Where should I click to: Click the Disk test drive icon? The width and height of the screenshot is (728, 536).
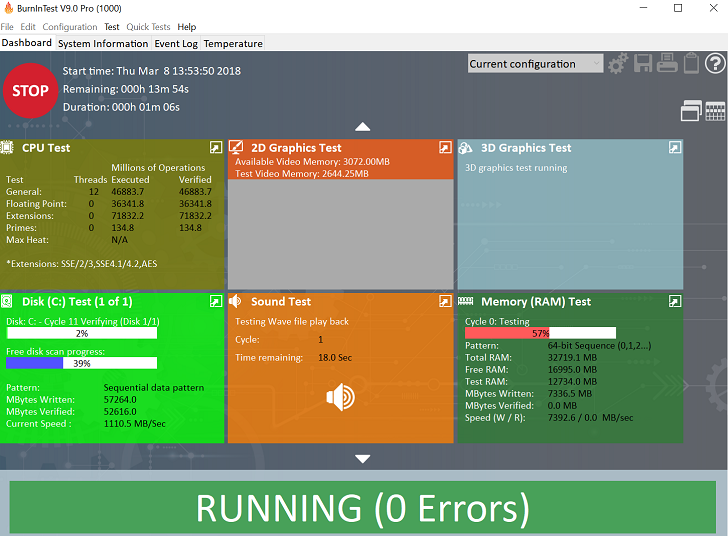pos(6,301)
